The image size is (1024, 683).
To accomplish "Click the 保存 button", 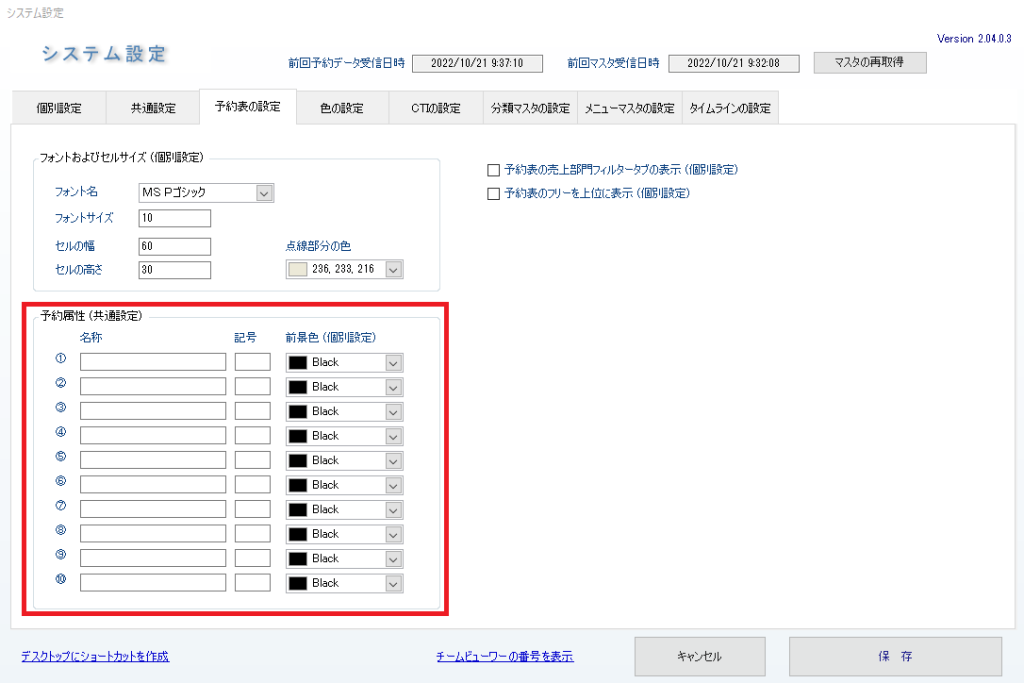I will pyautogui.click(x=895, y=657).
